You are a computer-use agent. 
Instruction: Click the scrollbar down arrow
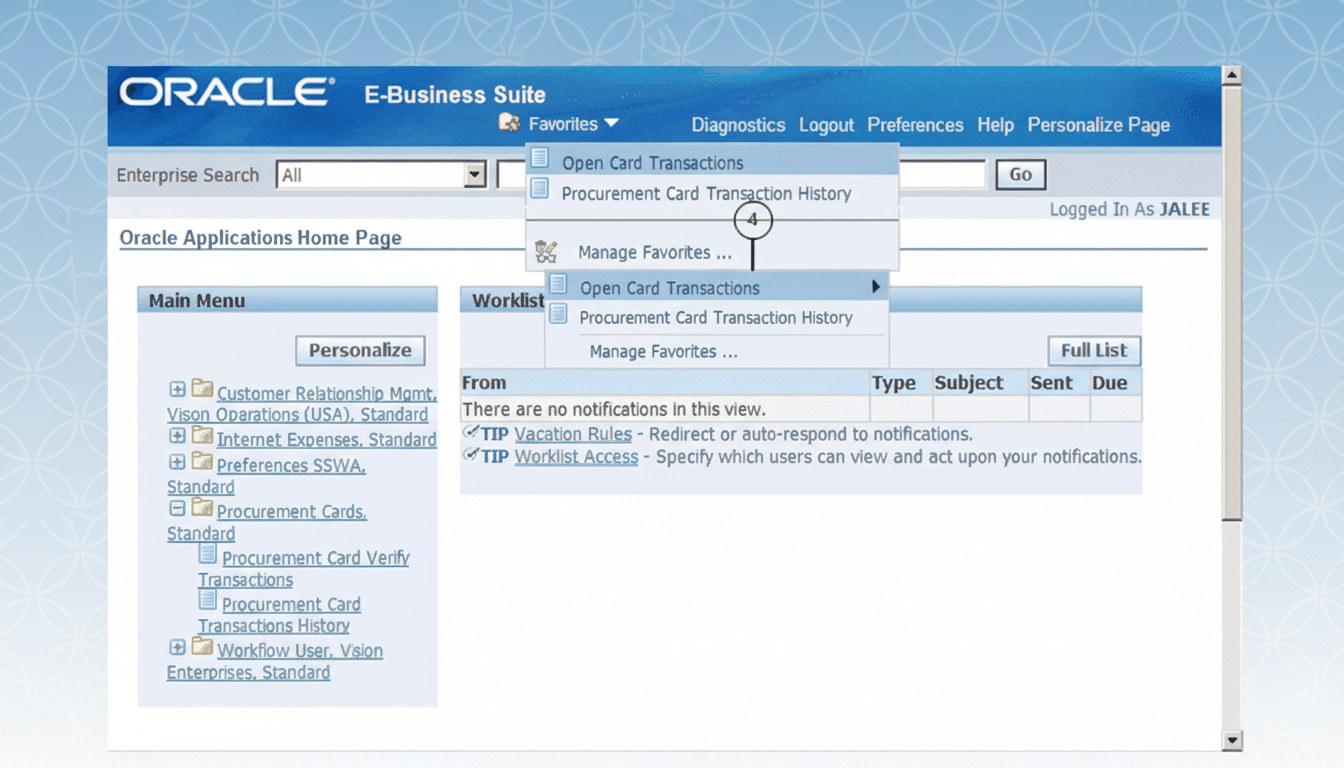tap(1231, 740)
